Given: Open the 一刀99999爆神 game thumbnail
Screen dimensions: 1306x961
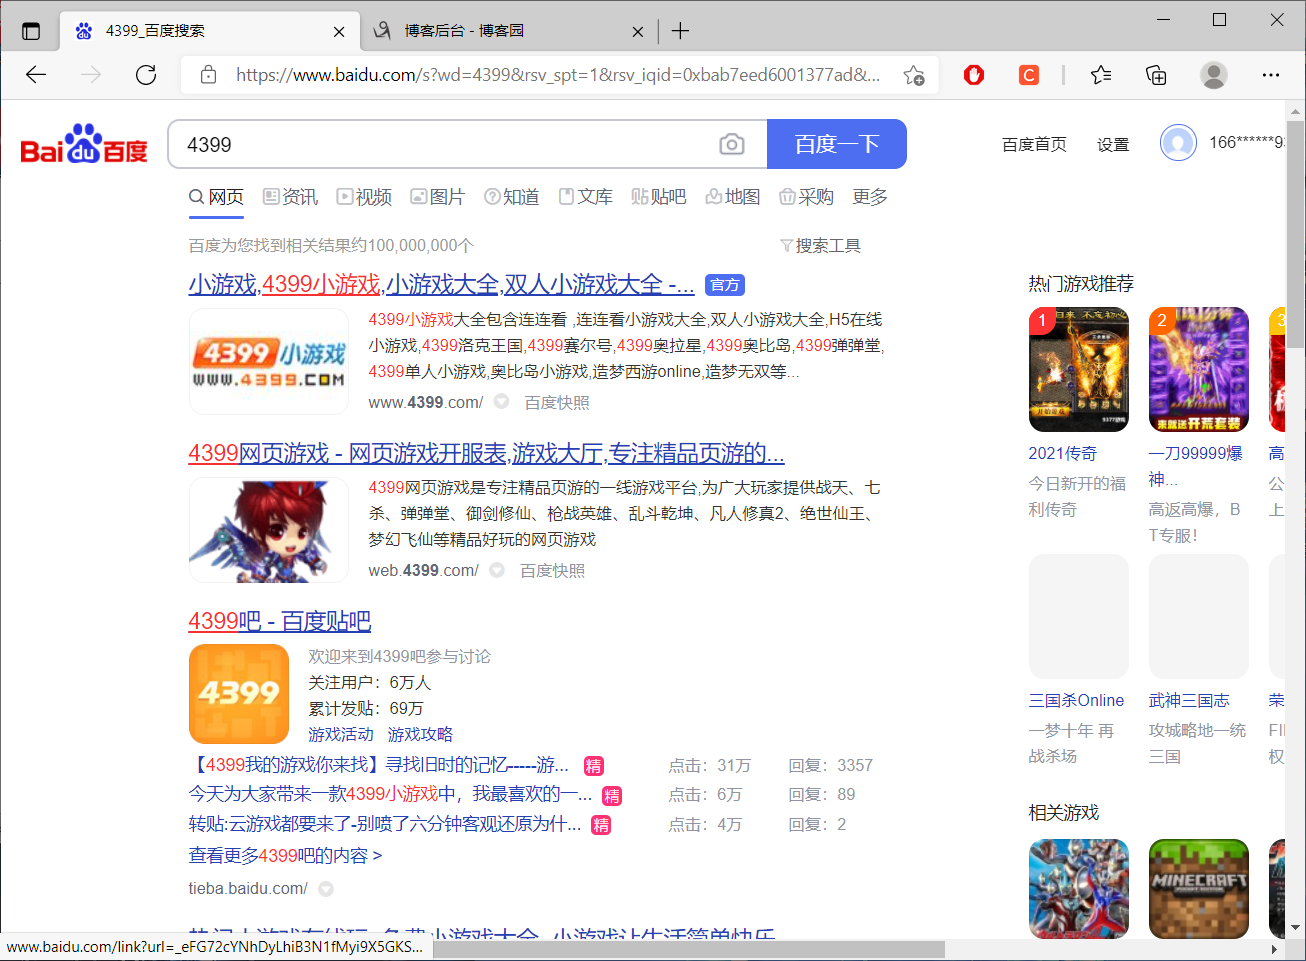Looking at the screenshot, I should [x=1199, y=369].
